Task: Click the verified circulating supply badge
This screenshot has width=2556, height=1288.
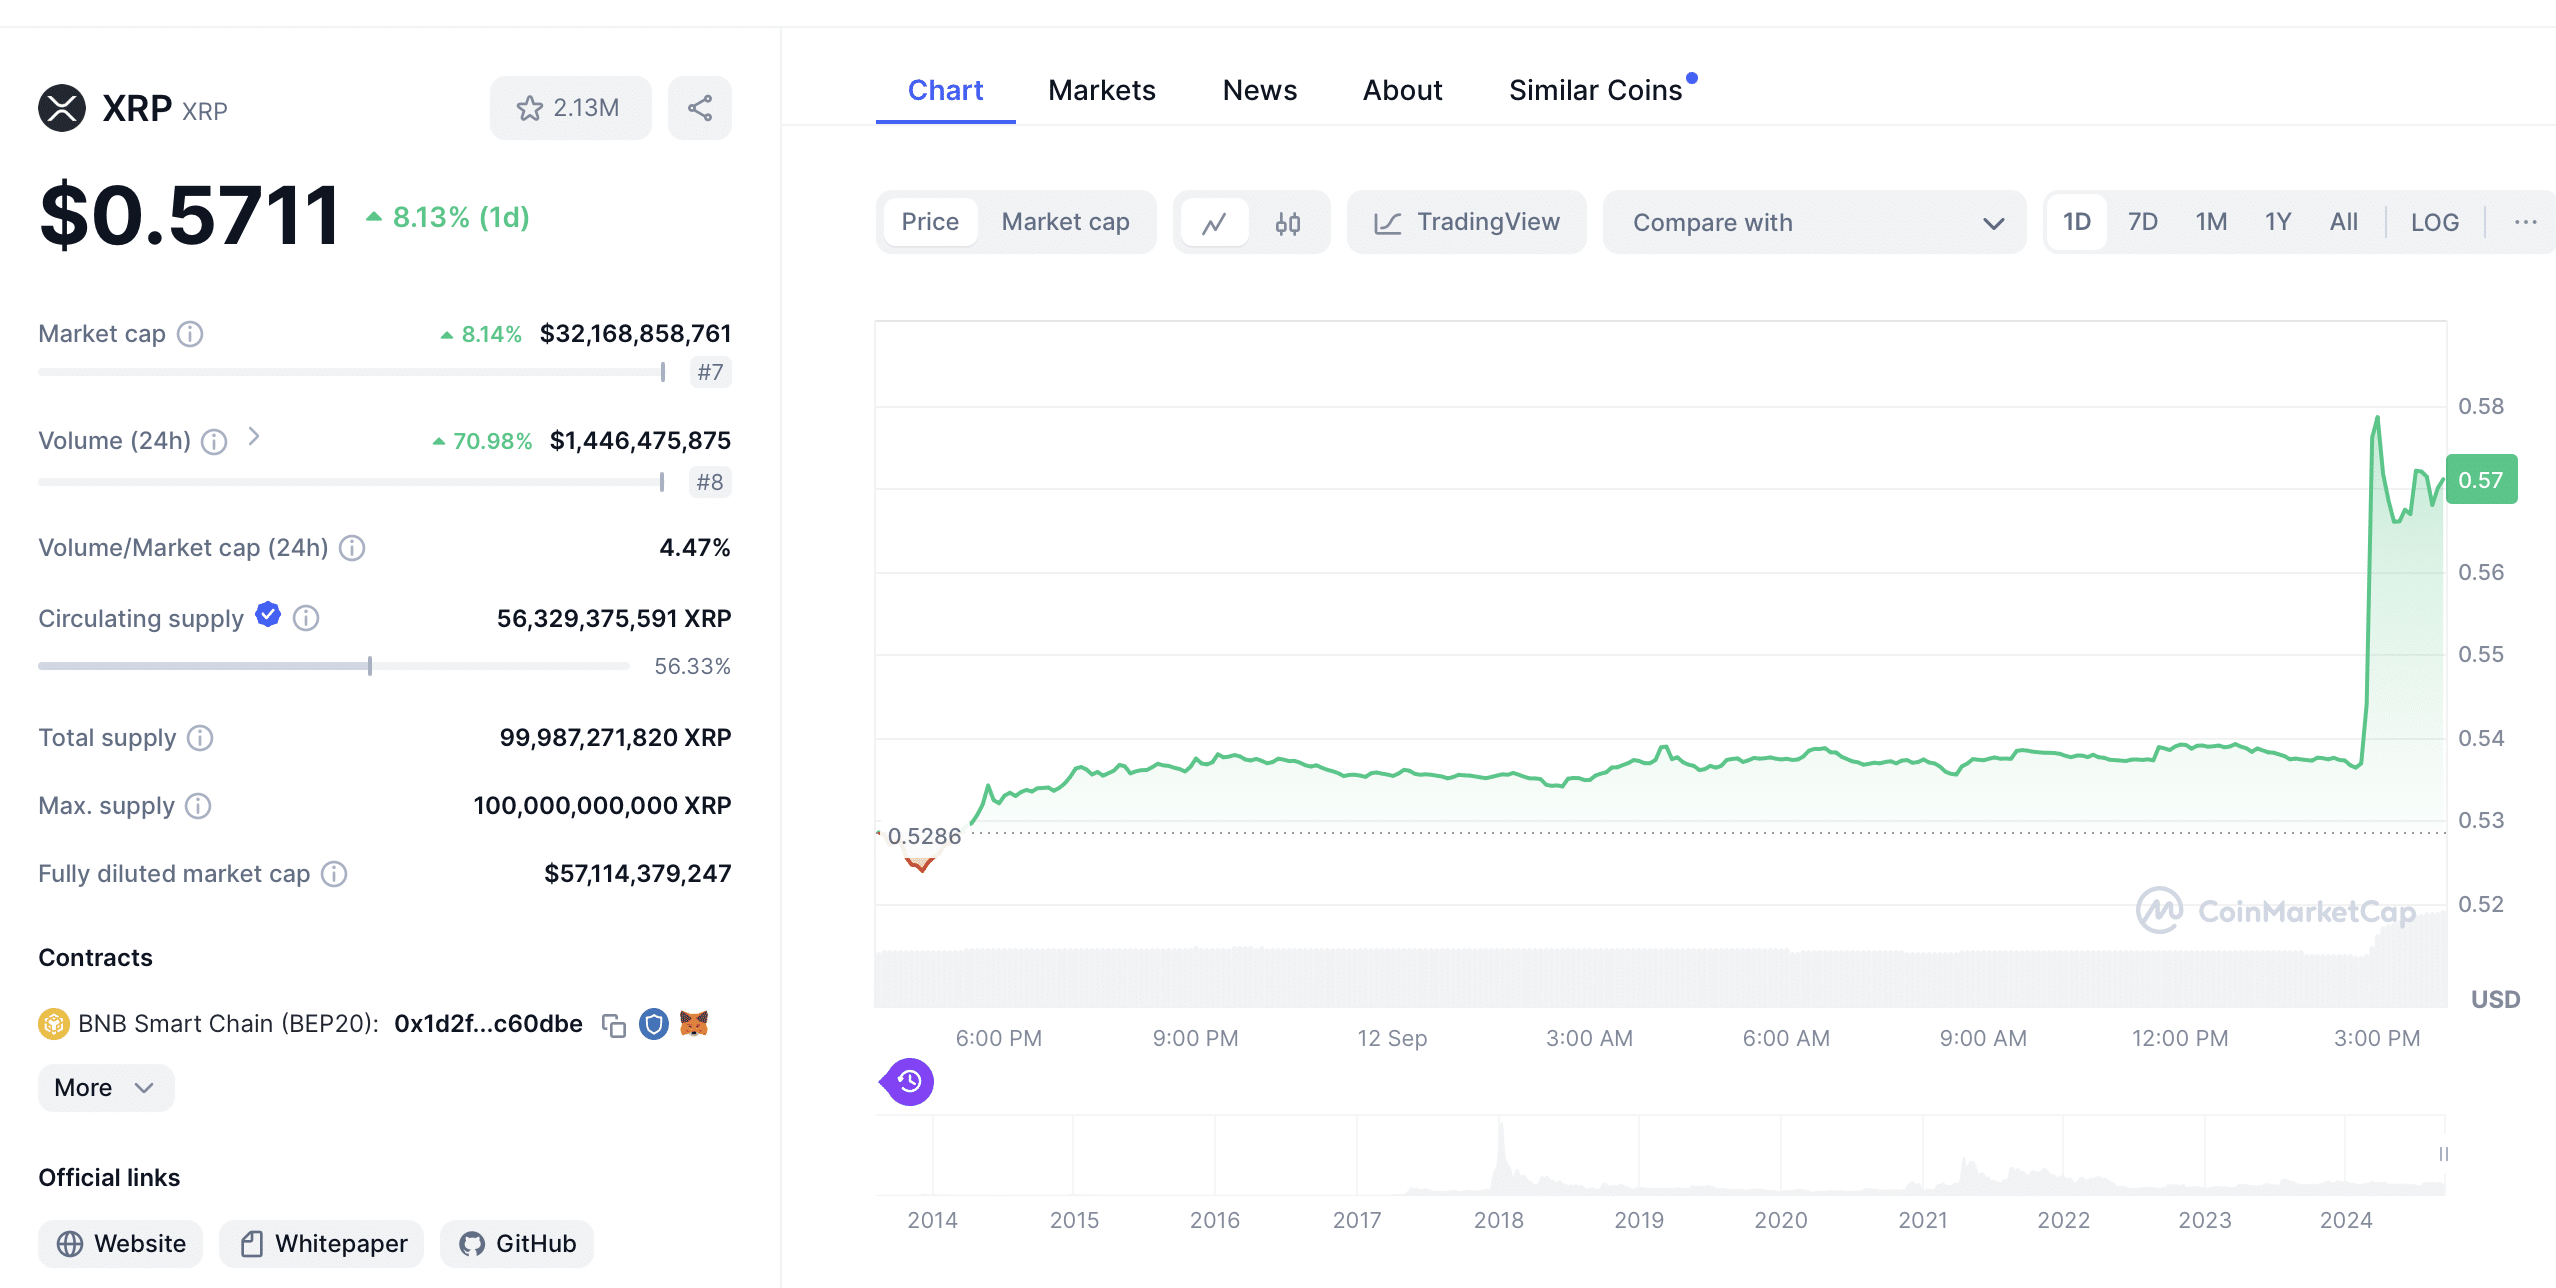Action: click(x=268, y=614)
